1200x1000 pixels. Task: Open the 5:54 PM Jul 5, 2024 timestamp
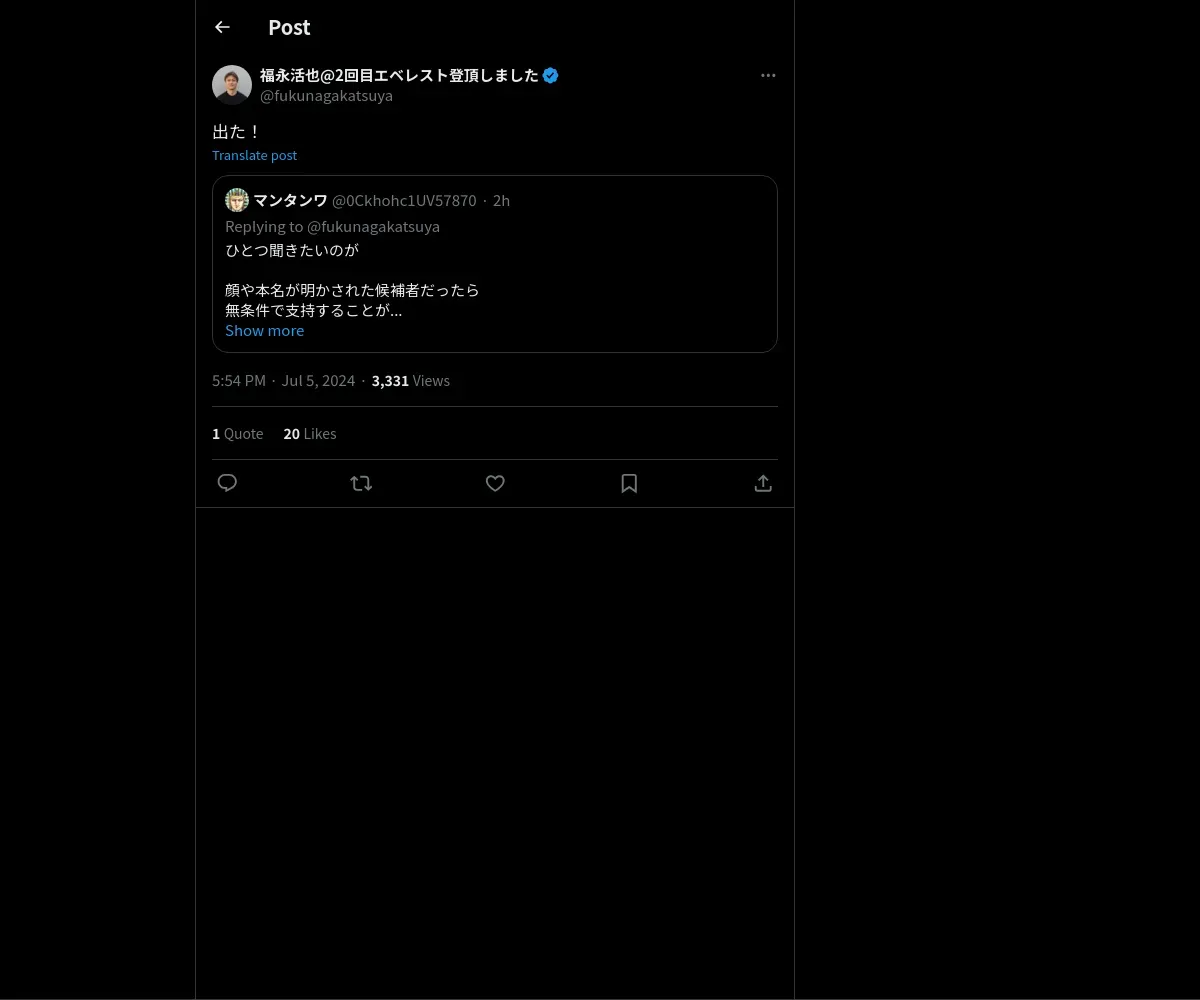click(x=284, y=380)
